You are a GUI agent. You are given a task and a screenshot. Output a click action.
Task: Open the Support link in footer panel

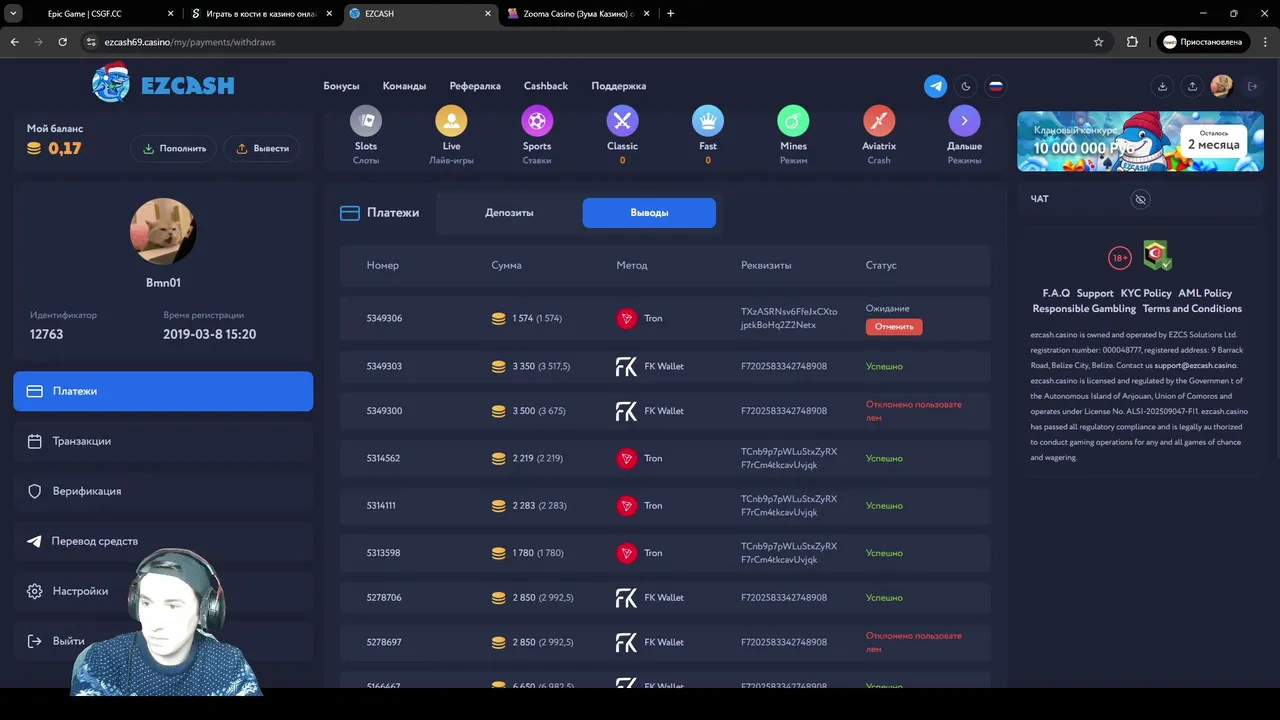[x=1095, y=293]
